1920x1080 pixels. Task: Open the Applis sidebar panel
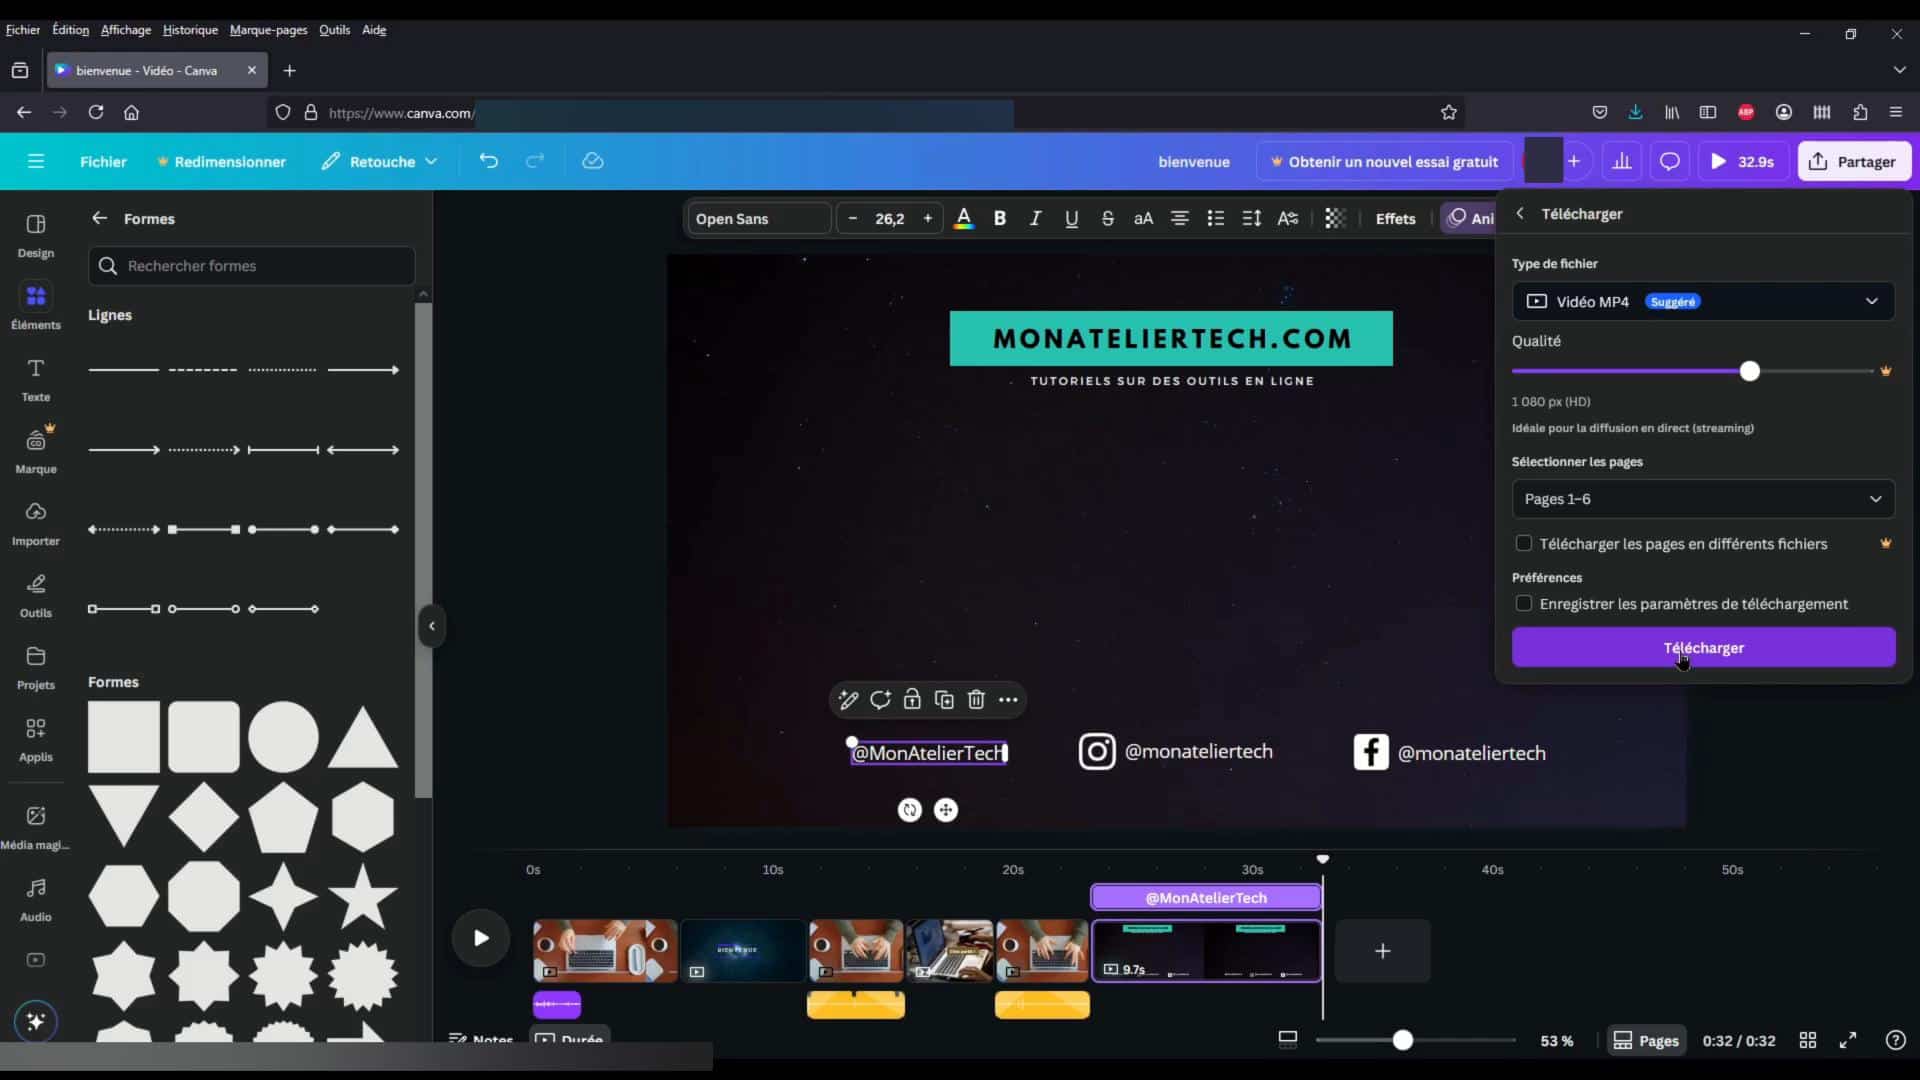36,739
